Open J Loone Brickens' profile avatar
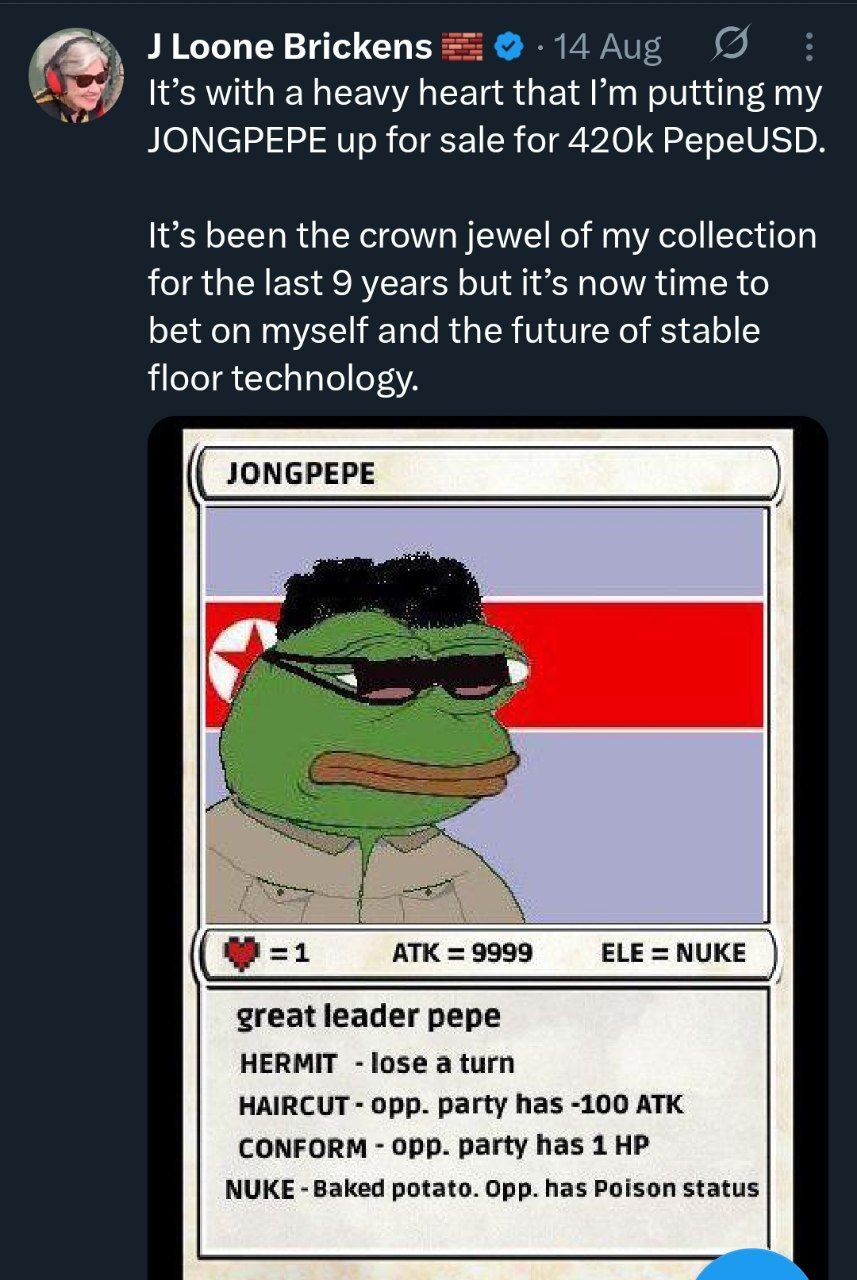857x1280 pixels. pyautogui.click(x=76, y=75)
